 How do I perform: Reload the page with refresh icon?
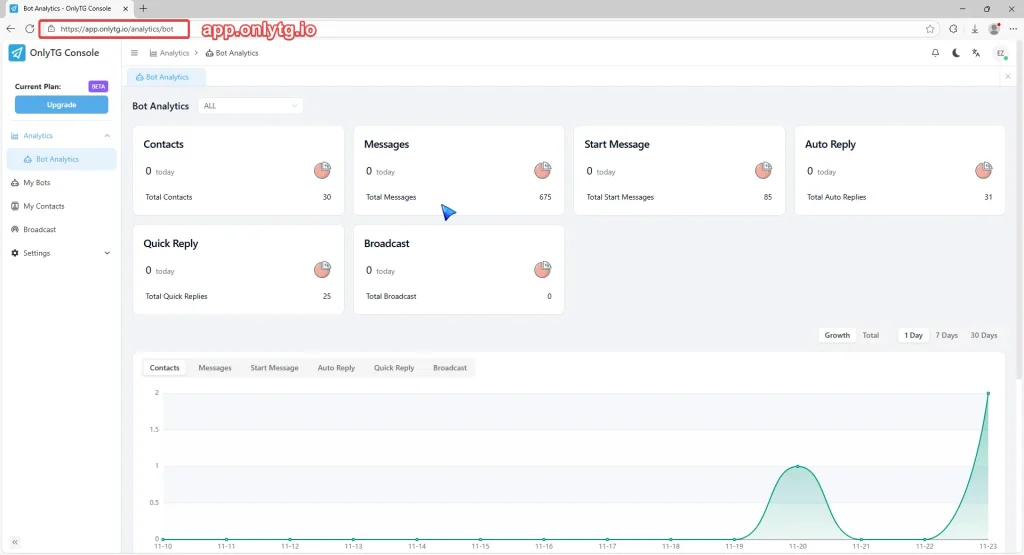pyautogui.click(x=29, y=29)
